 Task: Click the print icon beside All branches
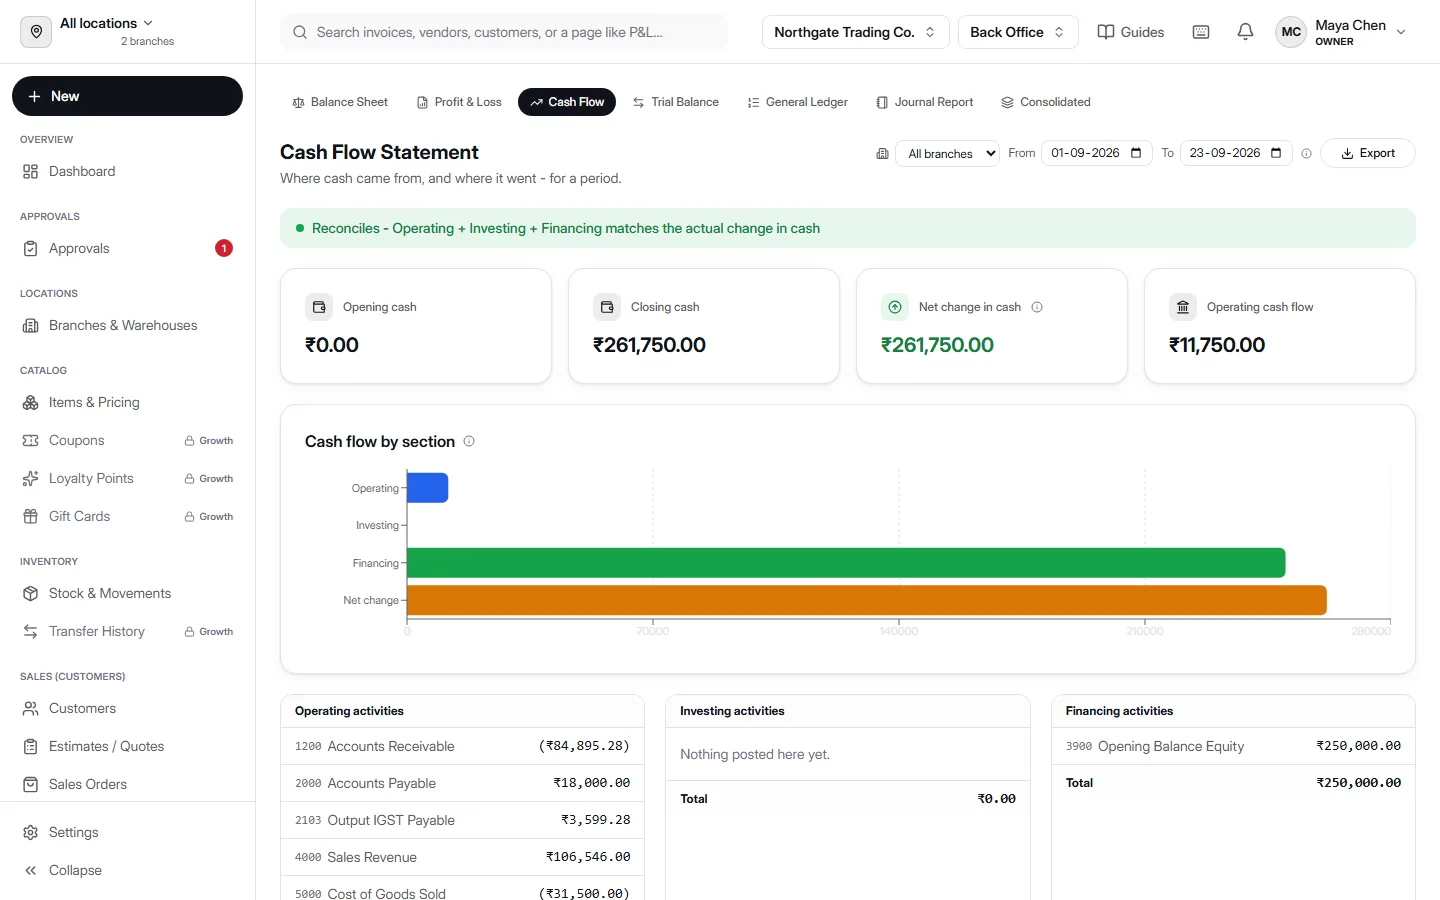coord(882,153)
